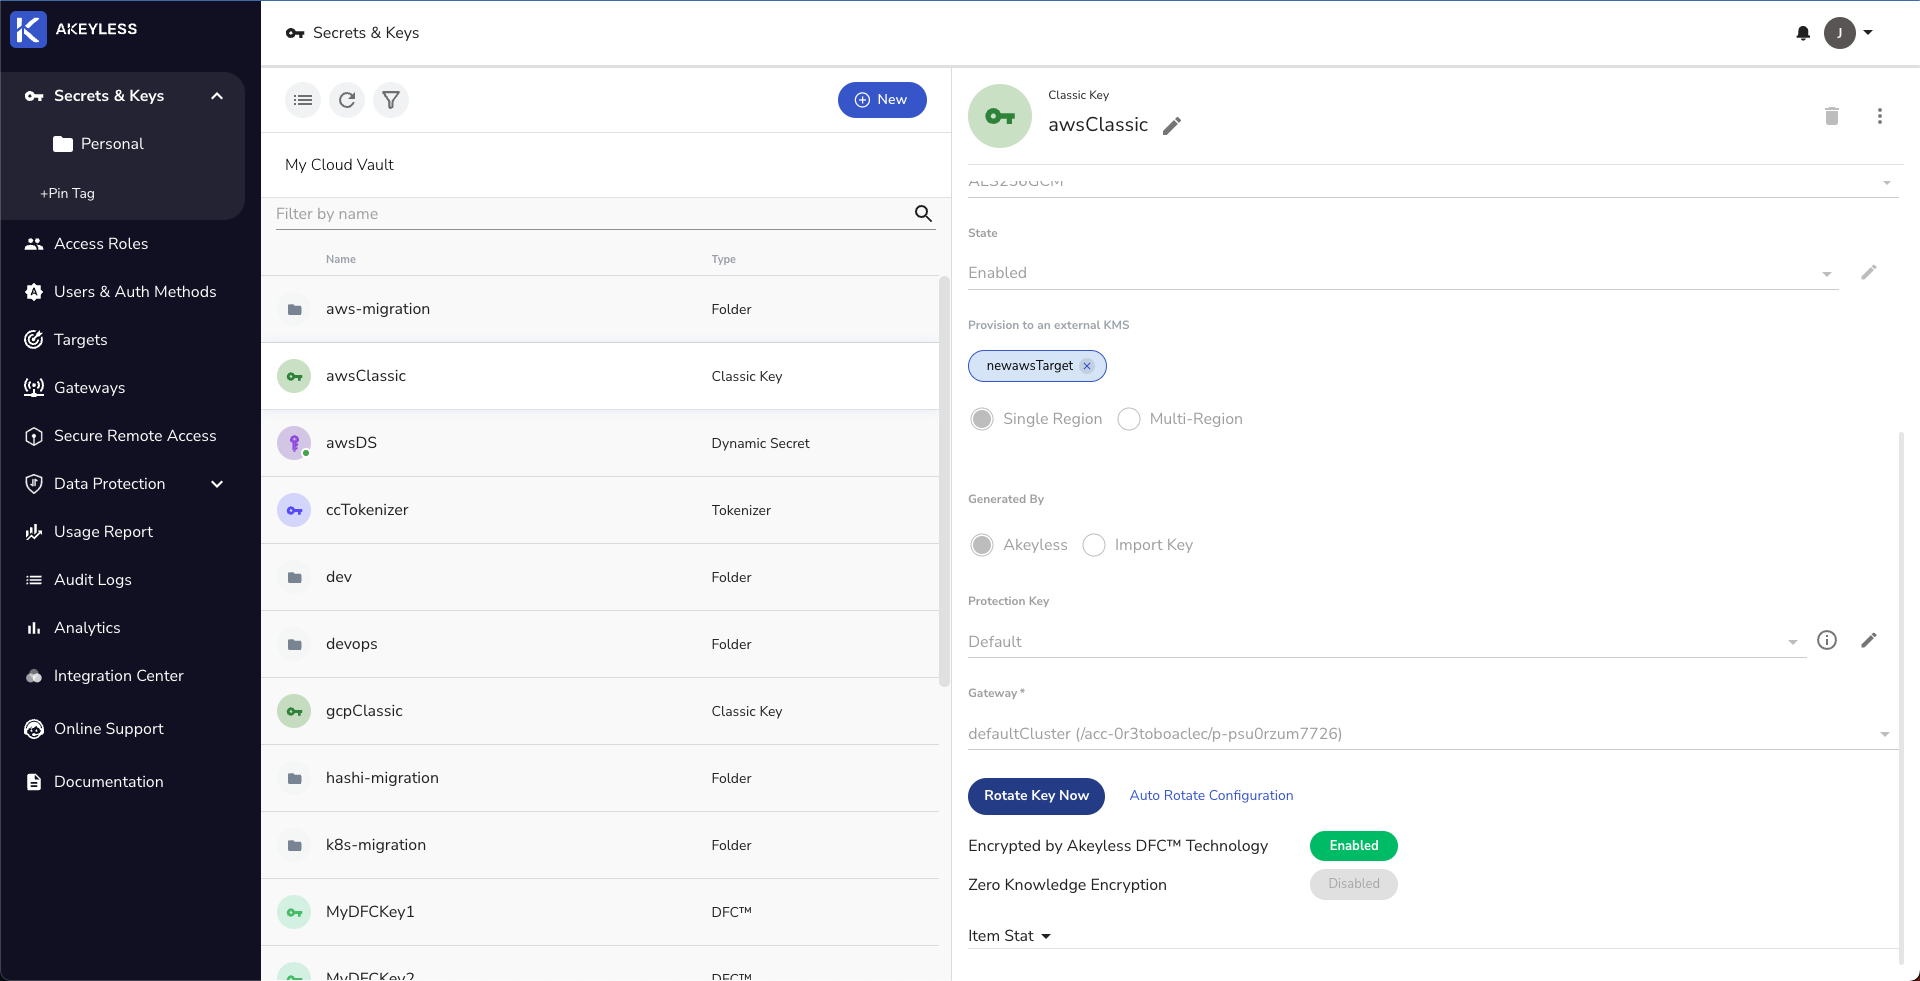The height and width of the screenshot is (981, 1920).
Task: Click the Akeyless logo icon
Action: tap(28, 29)
